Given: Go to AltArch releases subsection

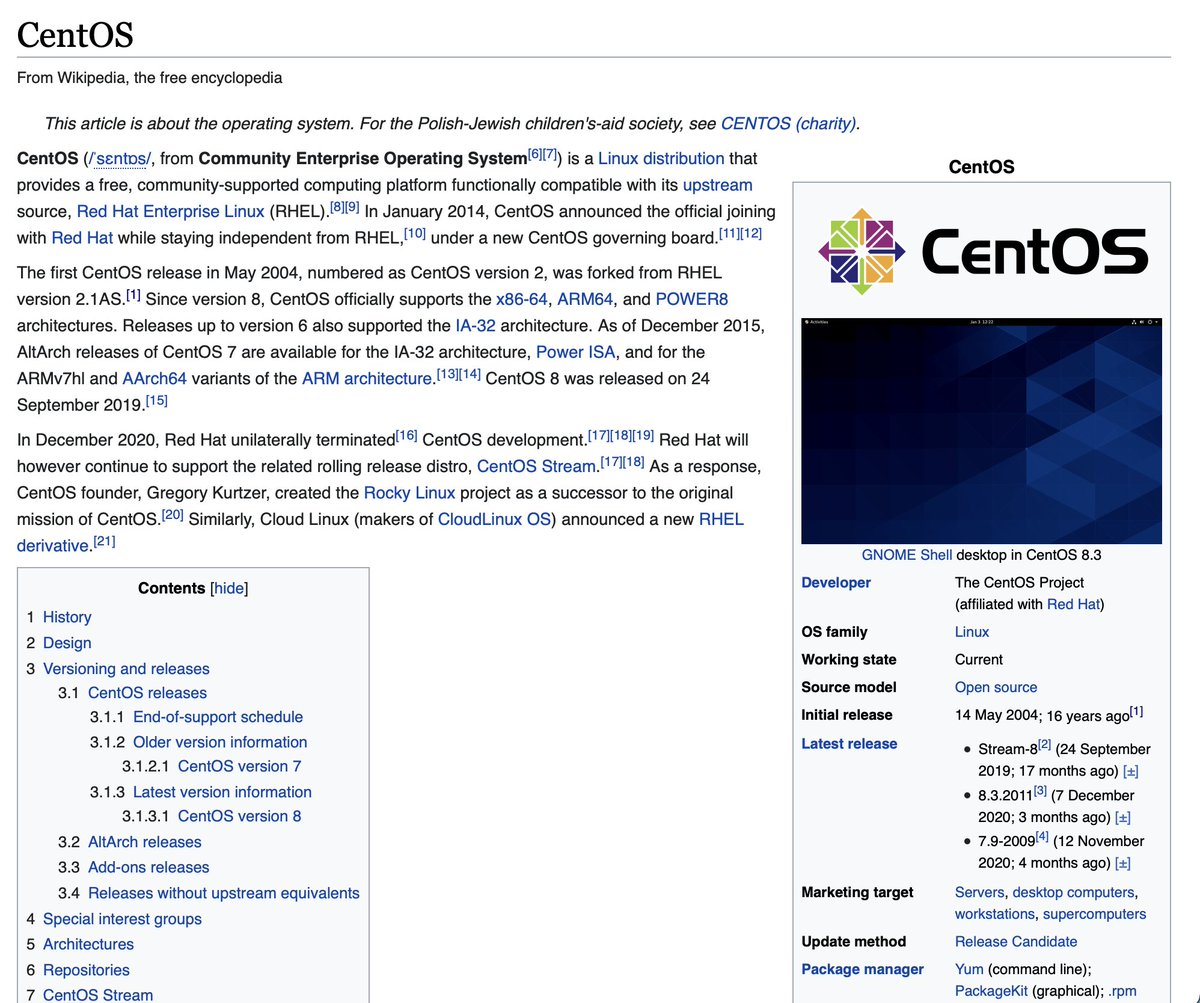Looking at the screenshot, I should pos(145,842).
